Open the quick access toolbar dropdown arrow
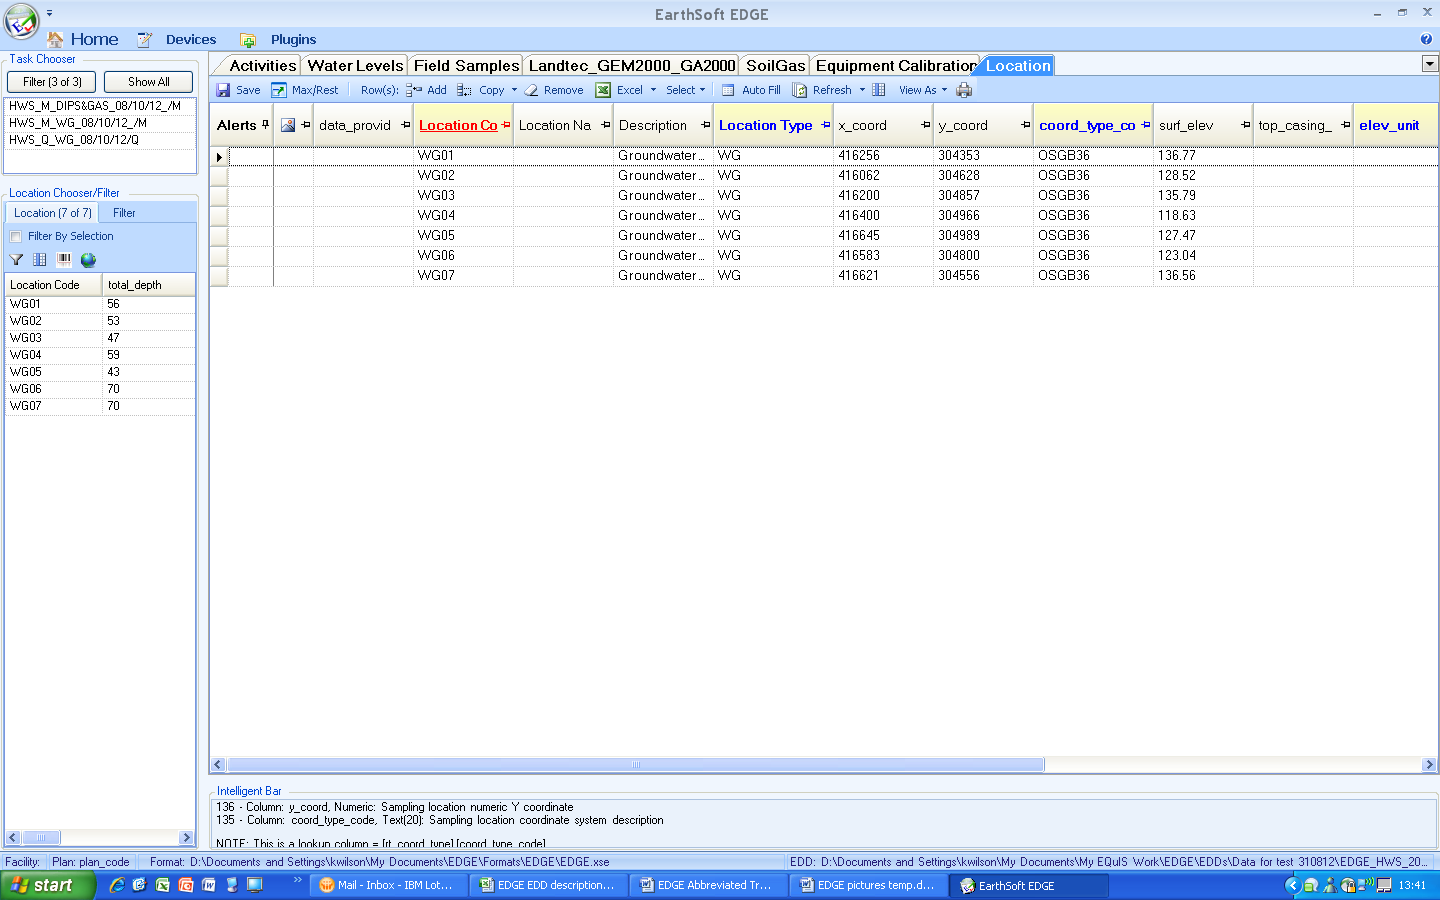Screen dimensions: 1440x900 (x=49, y=13)
